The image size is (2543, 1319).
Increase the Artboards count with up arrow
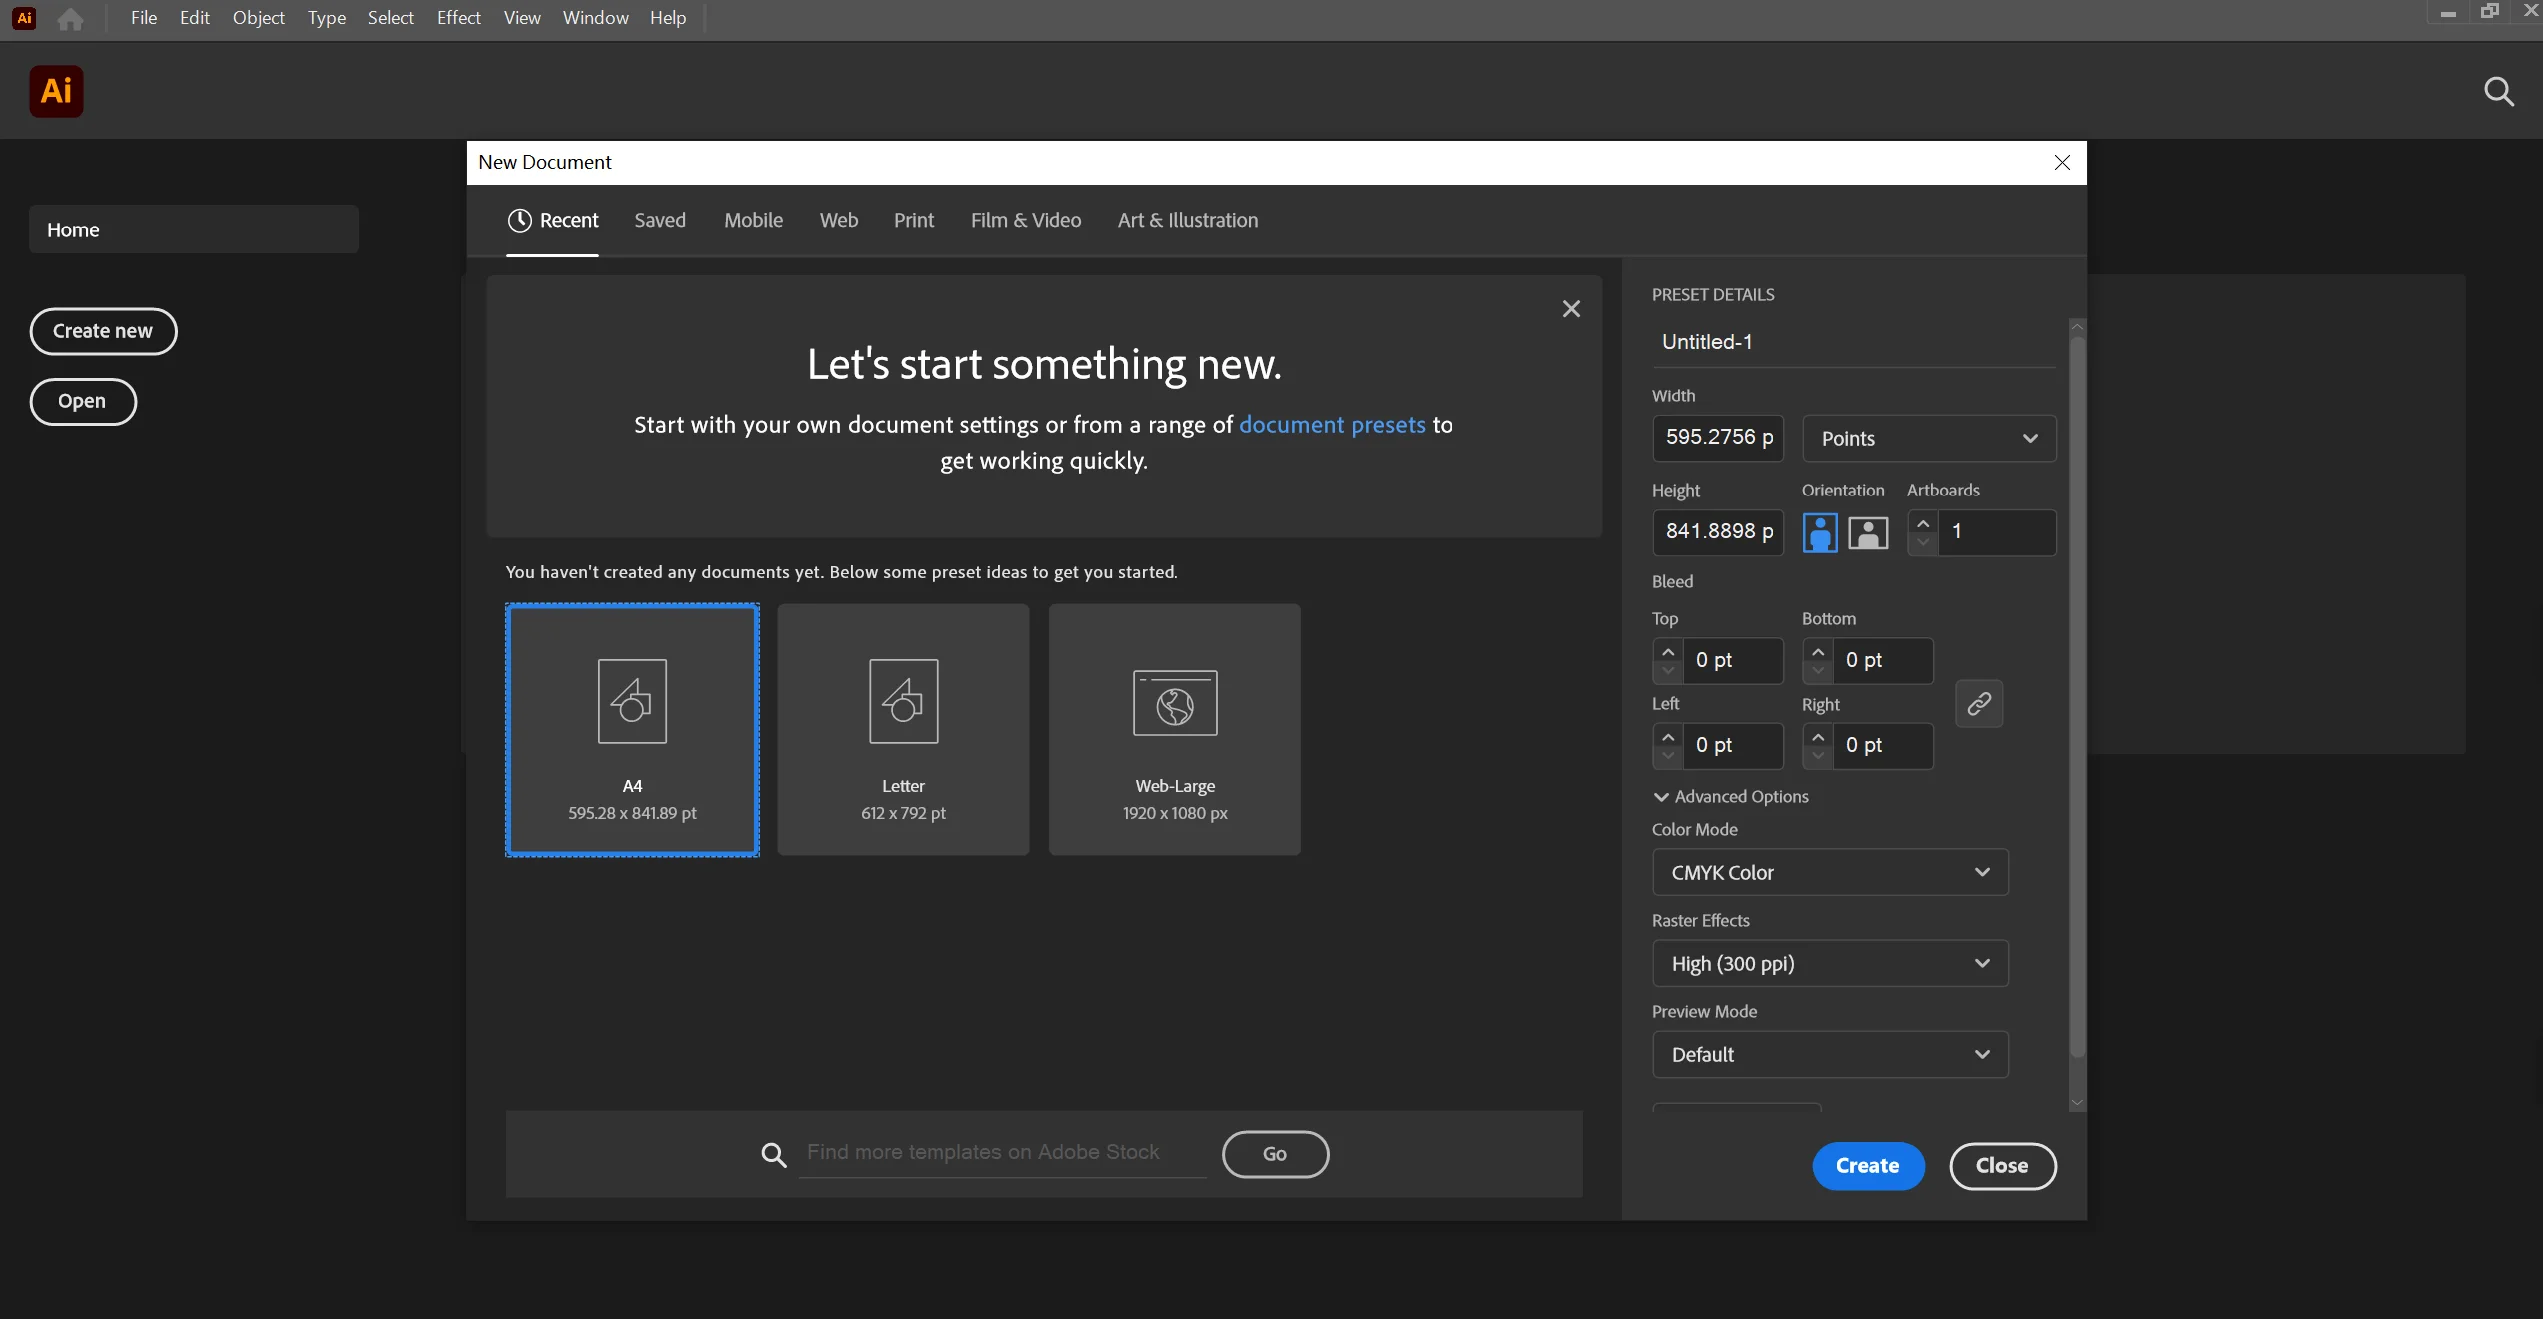(1922, 523)
